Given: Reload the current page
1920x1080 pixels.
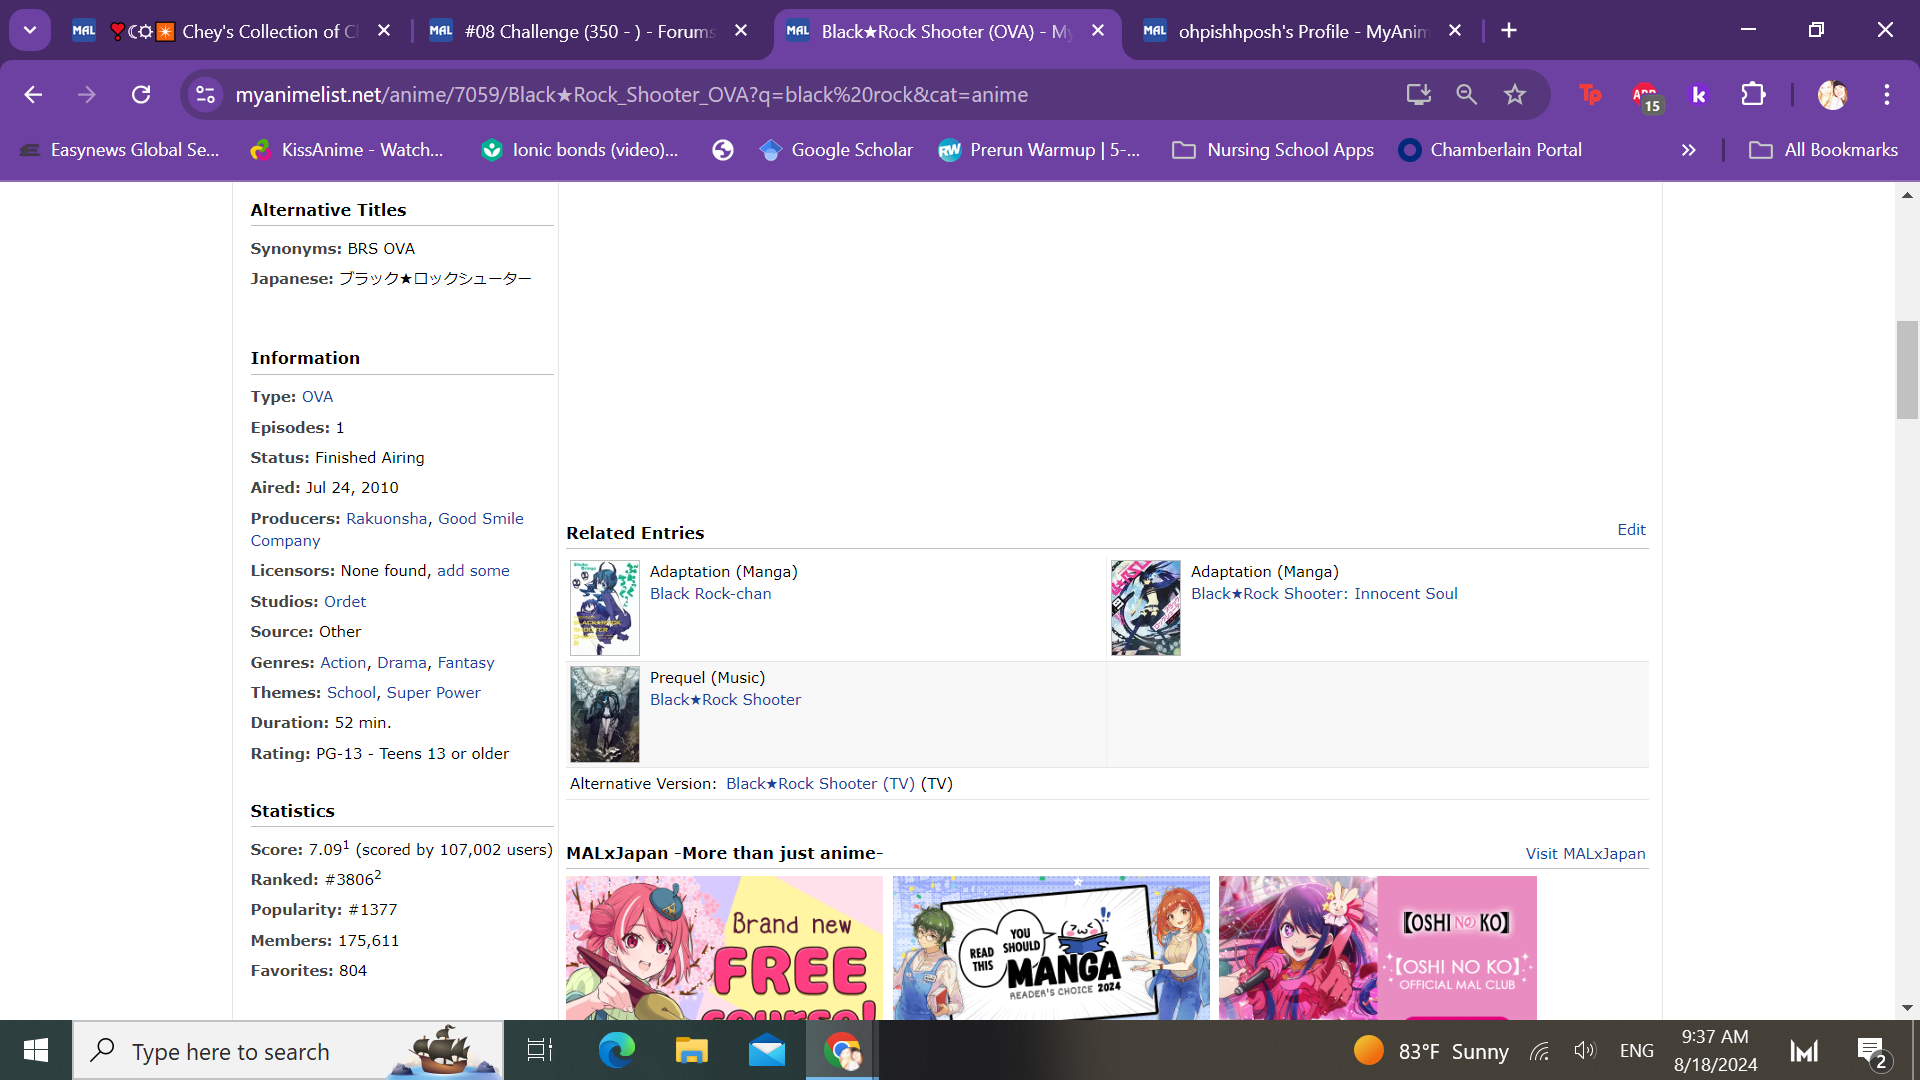Looking at the screenshot, I should click(141, 94).
